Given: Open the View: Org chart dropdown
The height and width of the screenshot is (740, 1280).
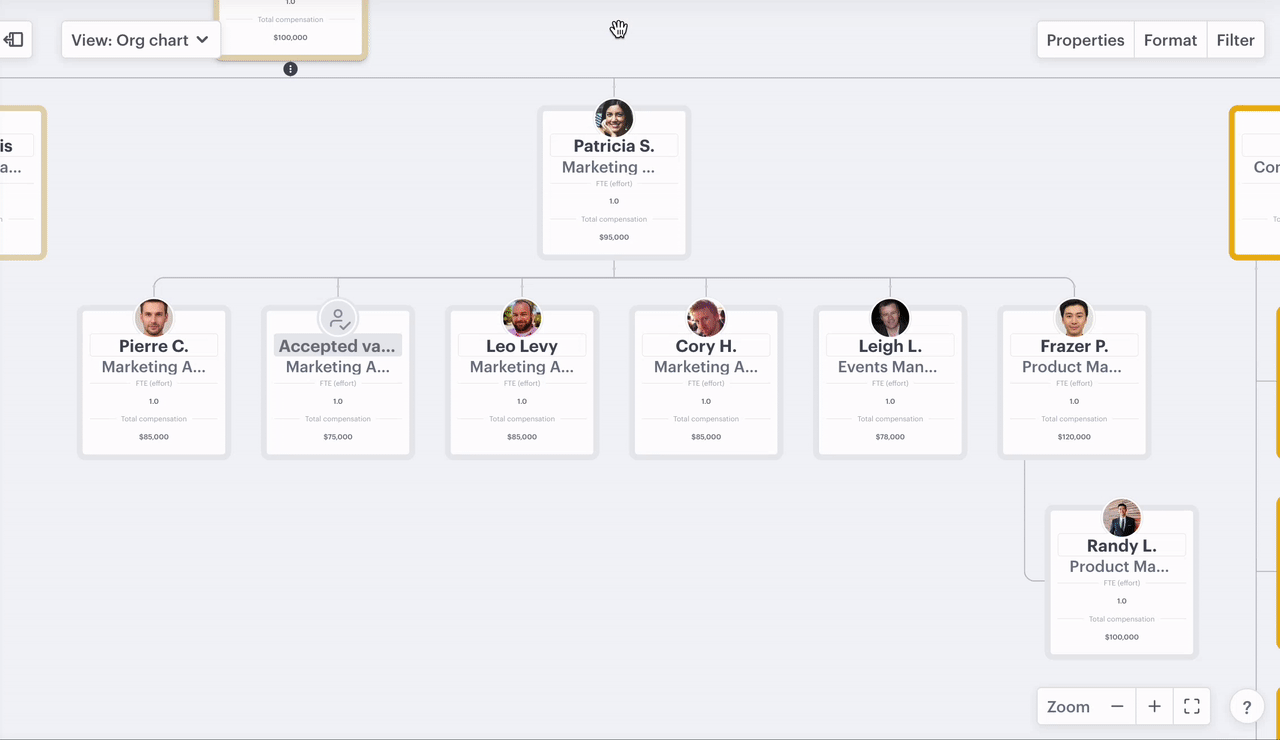Looking at the screenshot, I should click(x=140, y=40).
